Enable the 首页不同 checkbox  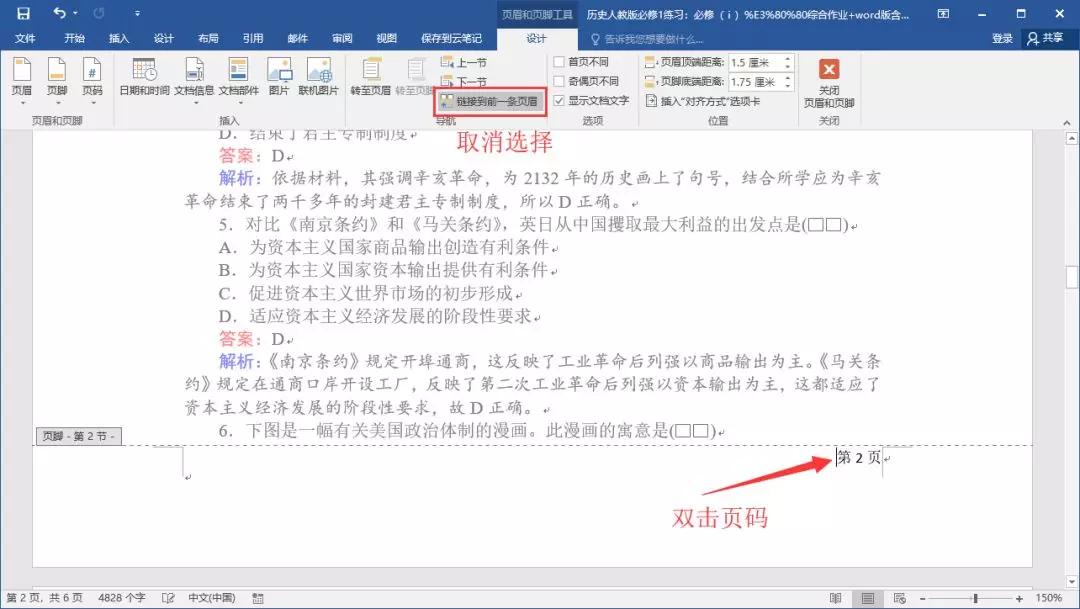click(x=560, y=61)
